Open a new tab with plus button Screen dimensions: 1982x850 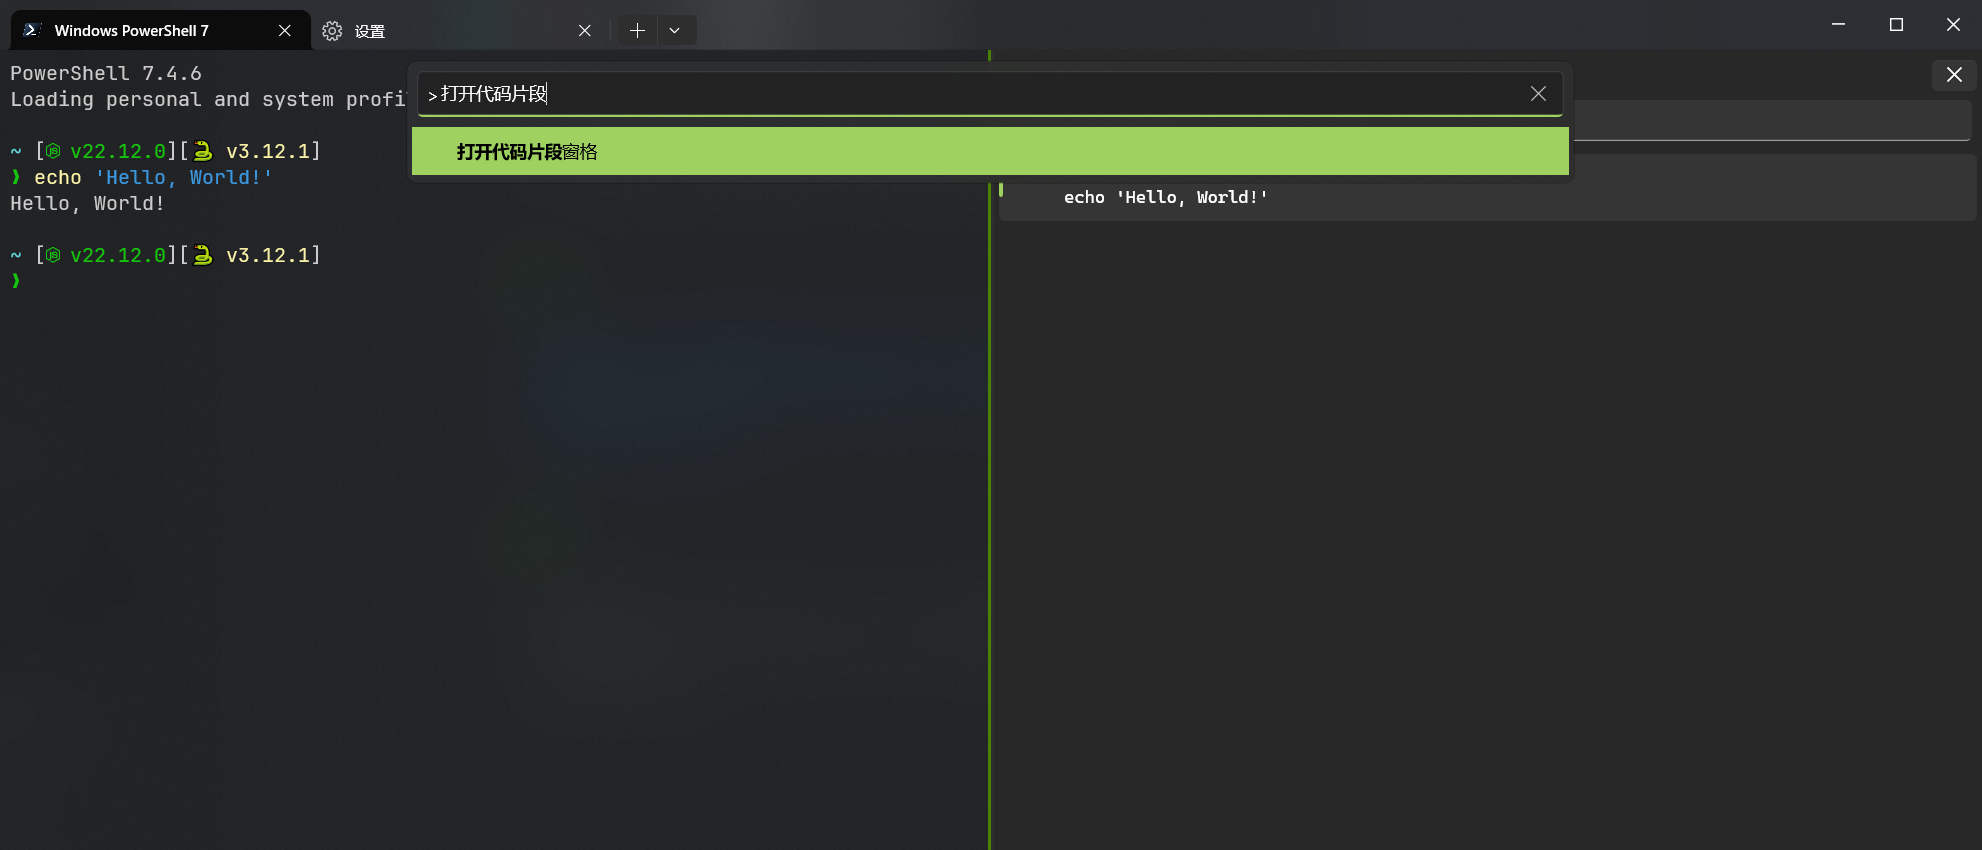[637, 31]
